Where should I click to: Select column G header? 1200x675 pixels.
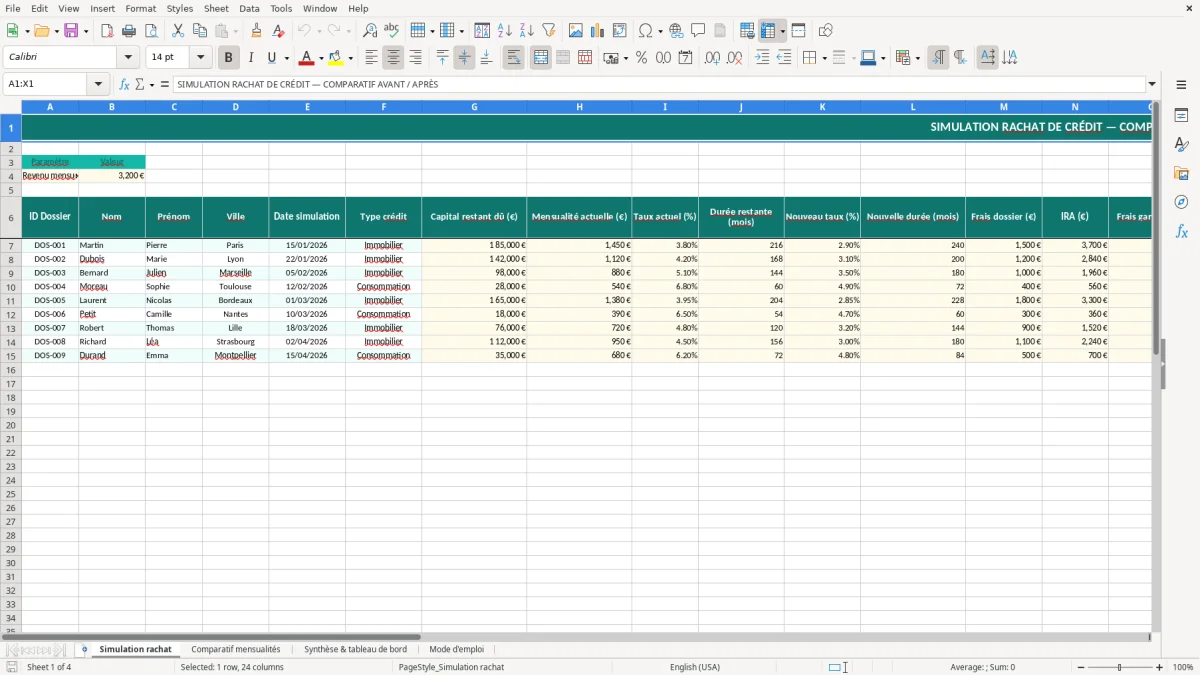474,106
